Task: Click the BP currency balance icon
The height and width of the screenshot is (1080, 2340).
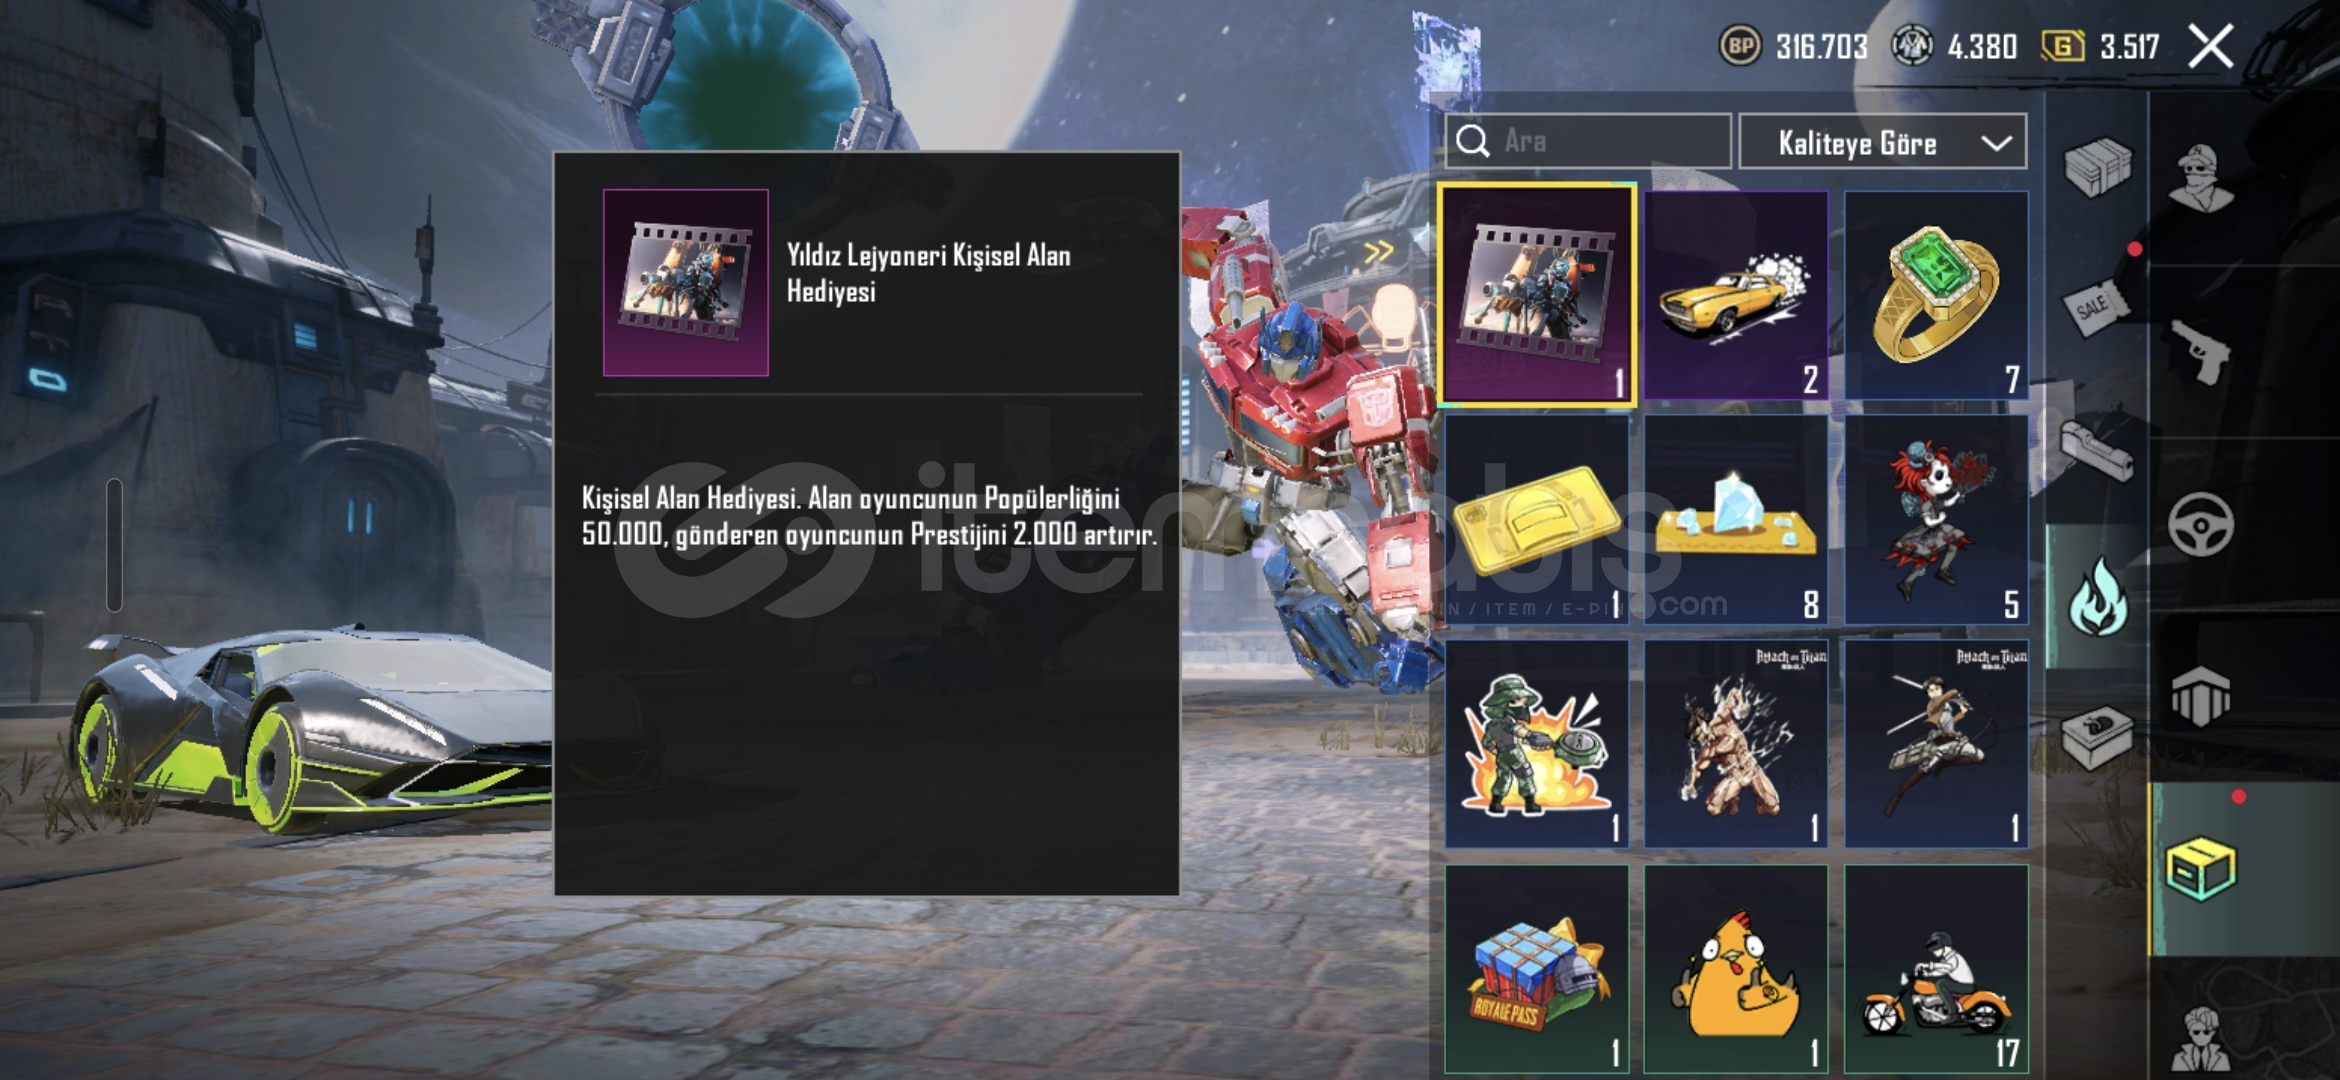Action: point(1740,46)
